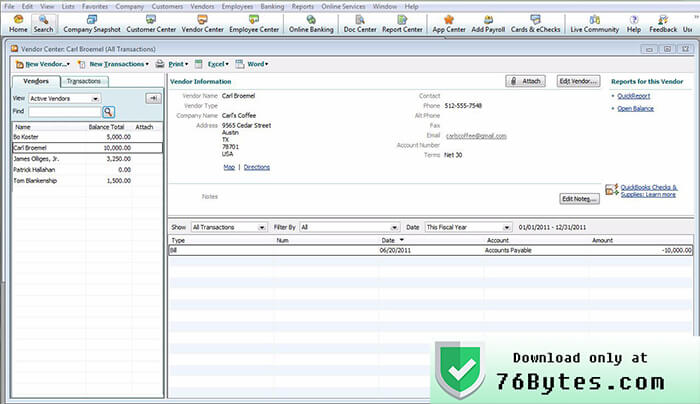Open QuickBooks Checks & Supplies learn more link
Viewport: 700px width, 404px height.
coord(649,191)
